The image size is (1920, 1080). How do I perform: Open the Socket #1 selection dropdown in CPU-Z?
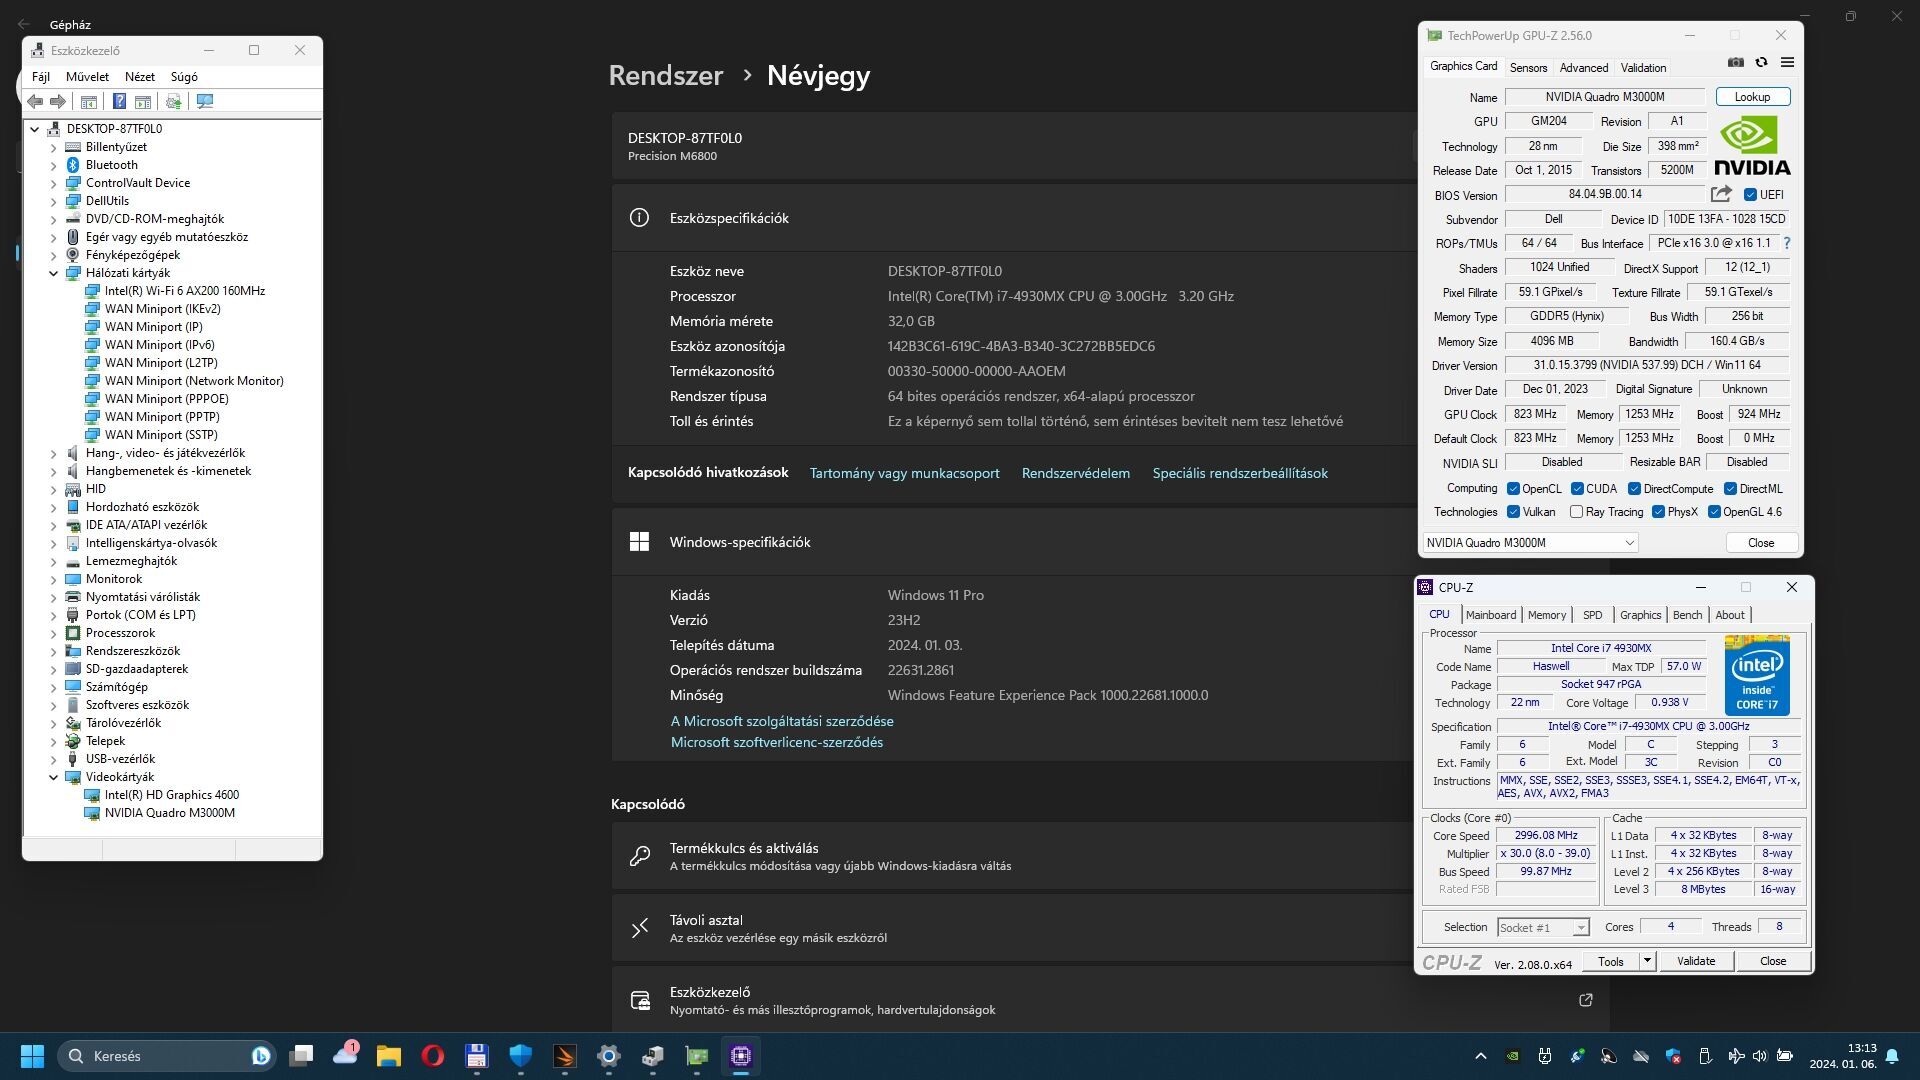(1543, 927)
